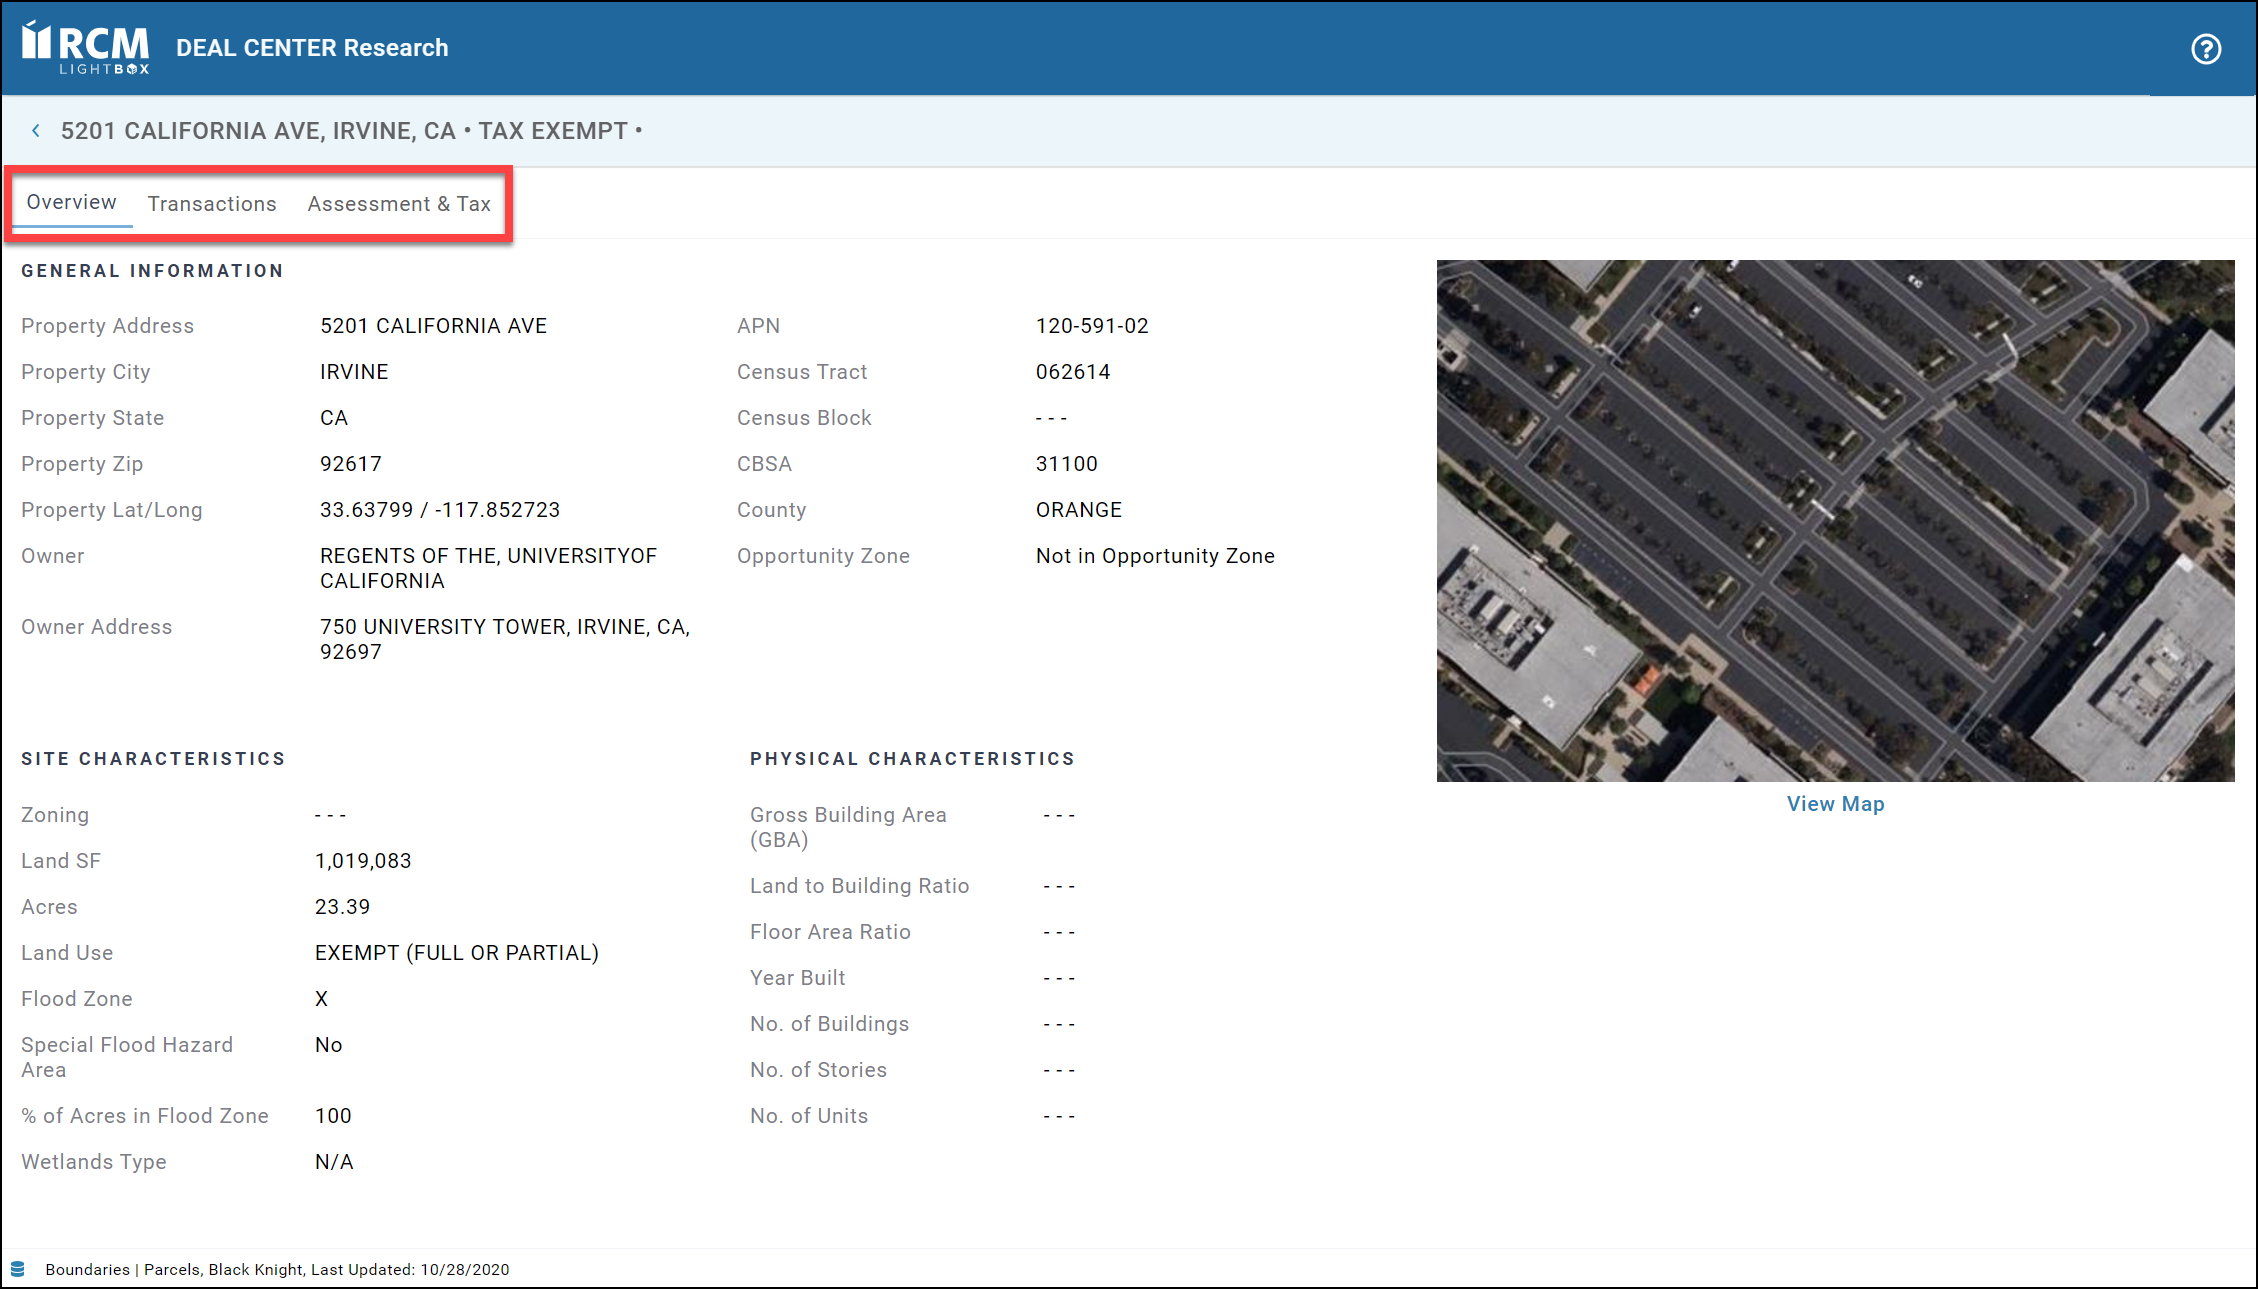Click the View Map link

[1835, 804]
